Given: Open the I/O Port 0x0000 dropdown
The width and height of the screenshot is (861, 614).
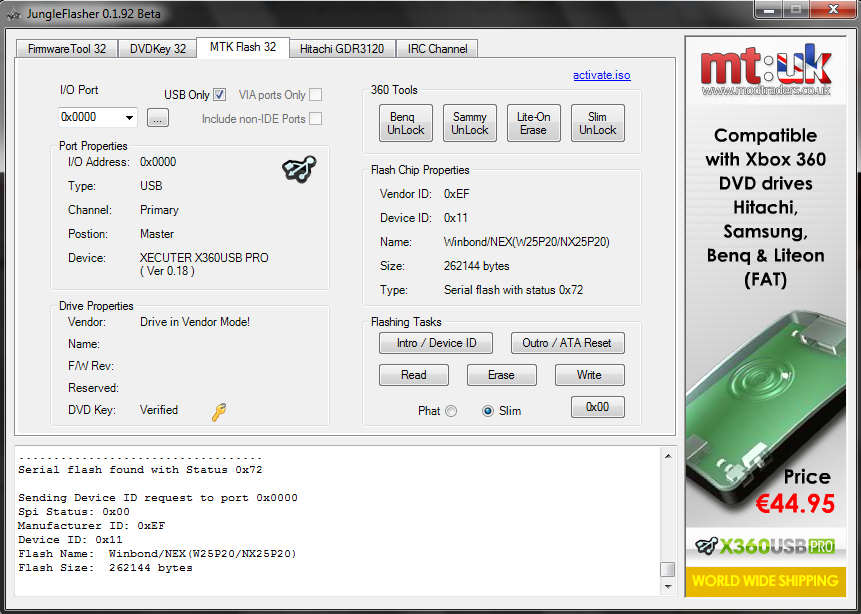Looking at the screenshot, I should click(x=98, y=117).
